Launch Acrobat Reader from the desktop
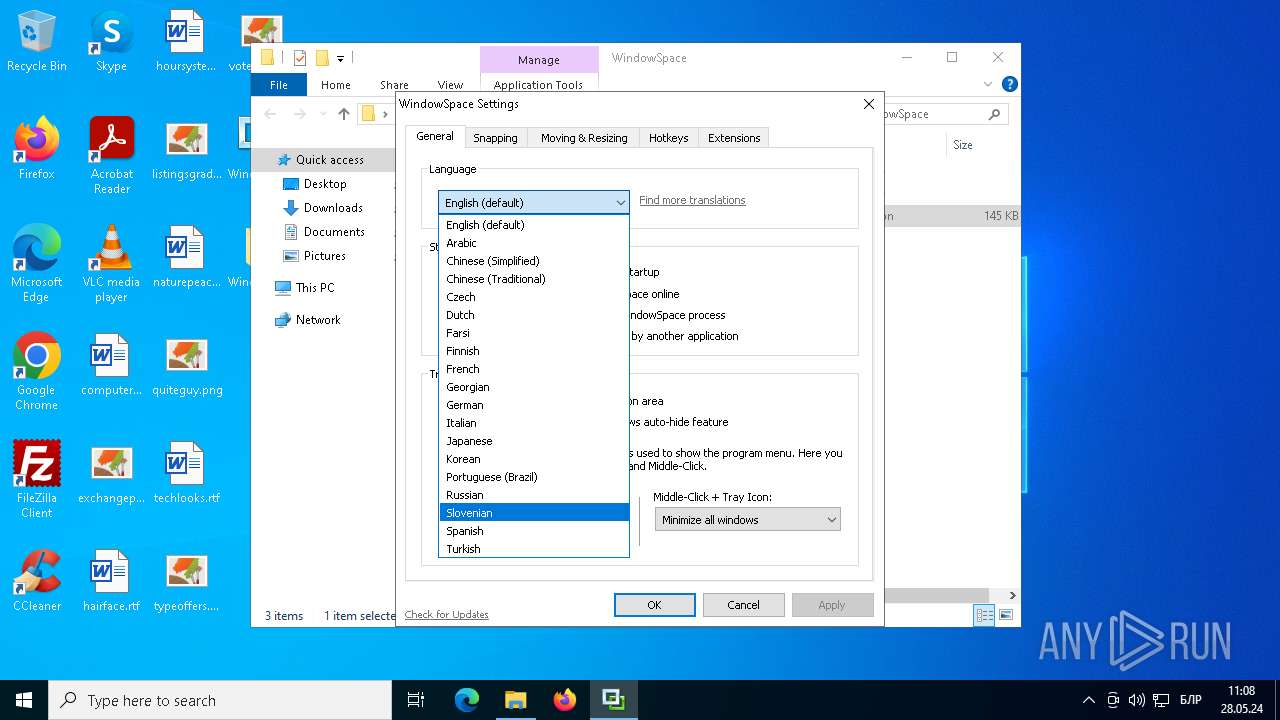The image size is (1280, 720). point(112,154)
